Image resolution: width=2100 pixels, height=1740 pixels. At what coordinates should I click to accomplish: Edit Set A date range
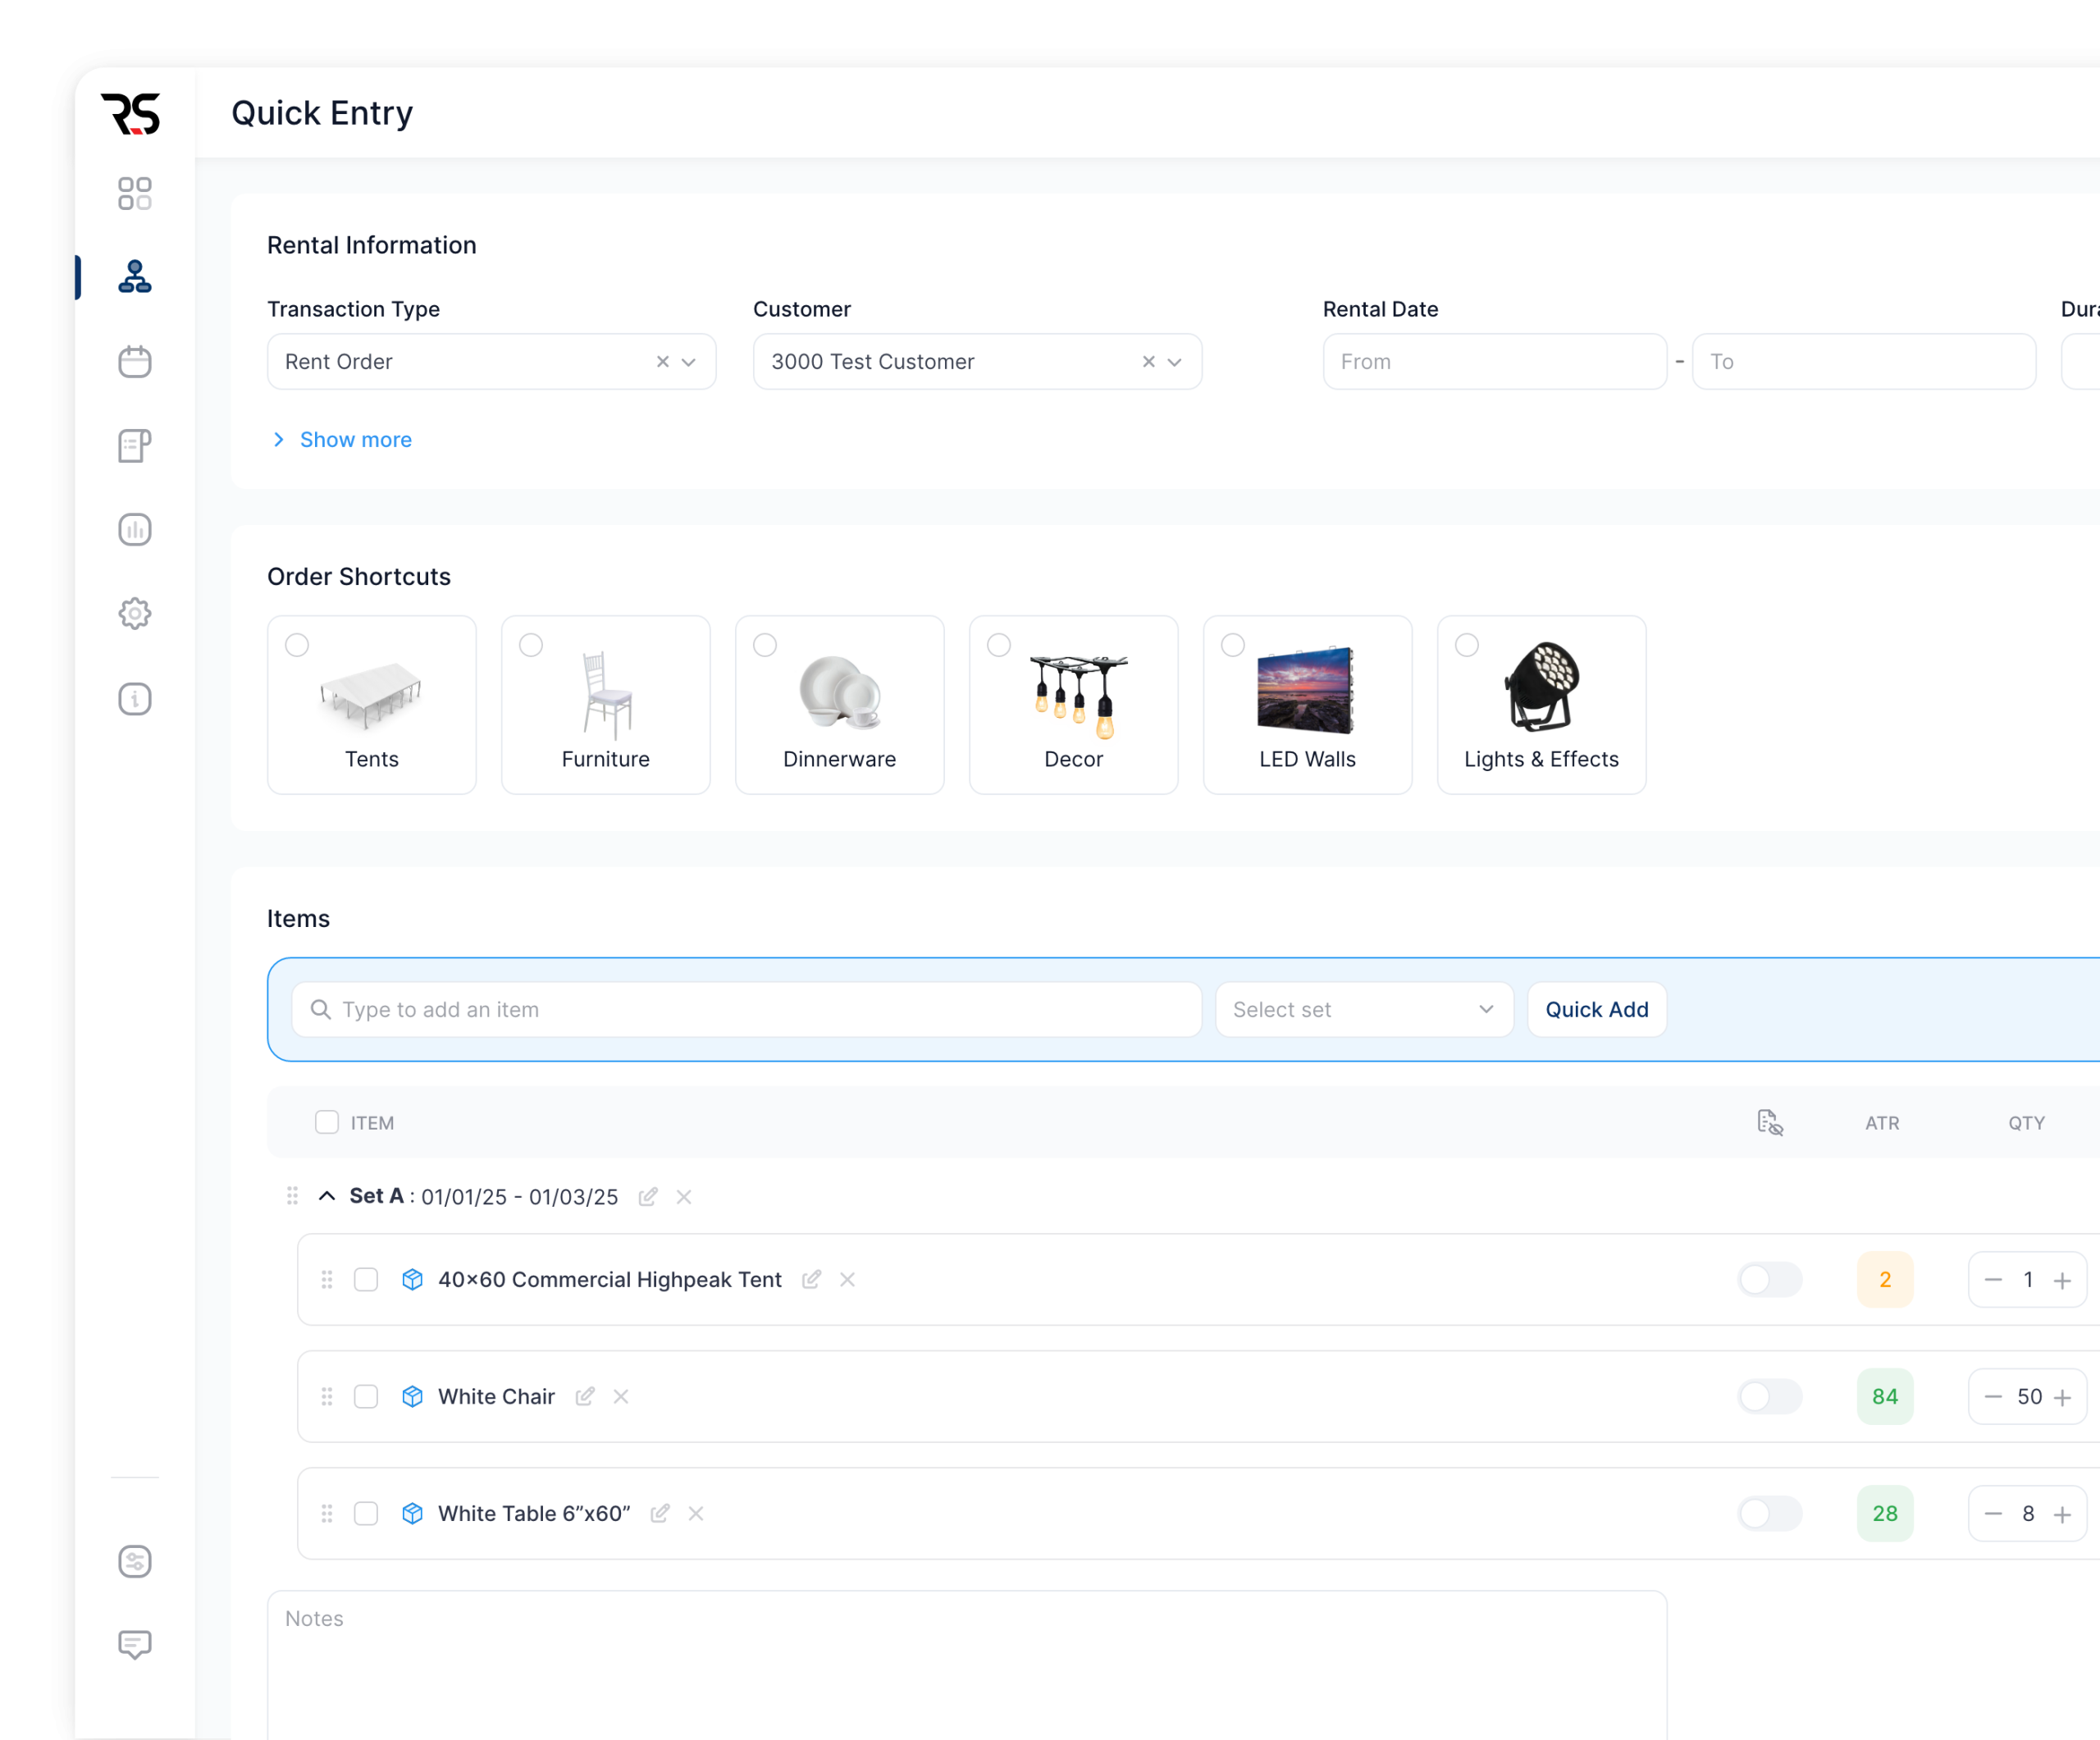point(648,1196)
